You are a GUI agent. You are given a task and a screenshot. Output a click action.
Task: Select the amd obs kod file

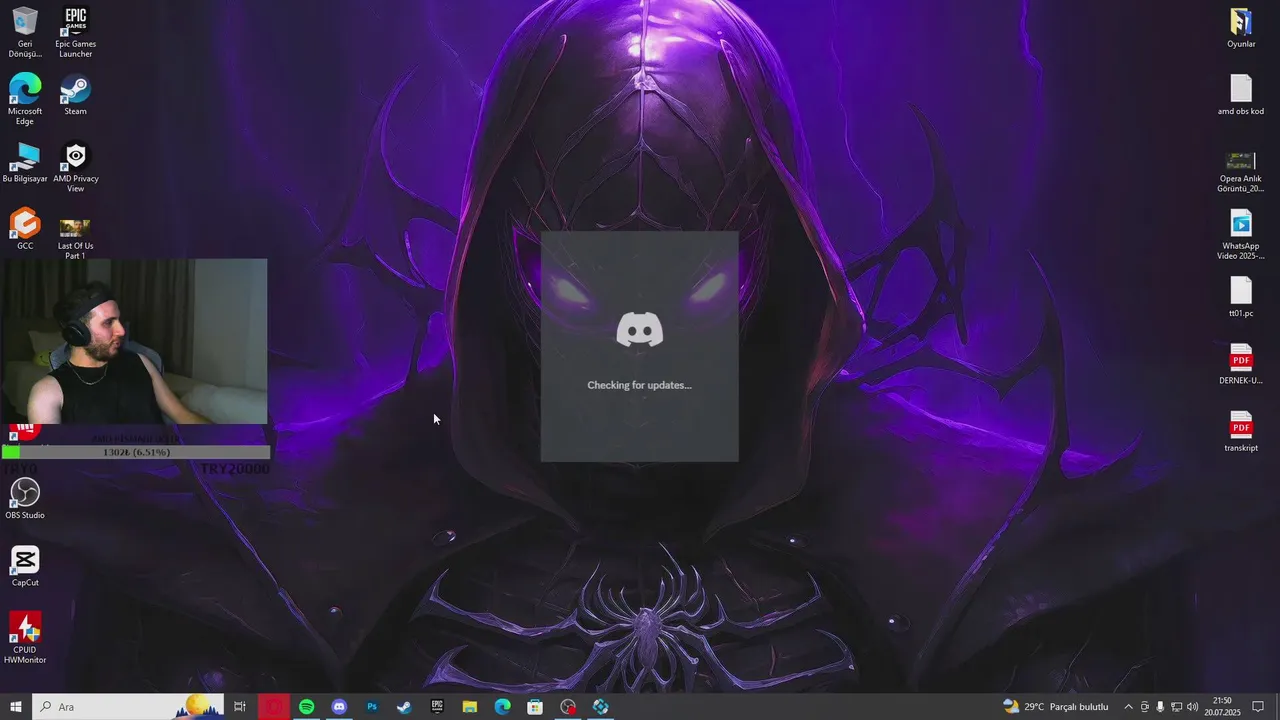(x=1241, y=95)
